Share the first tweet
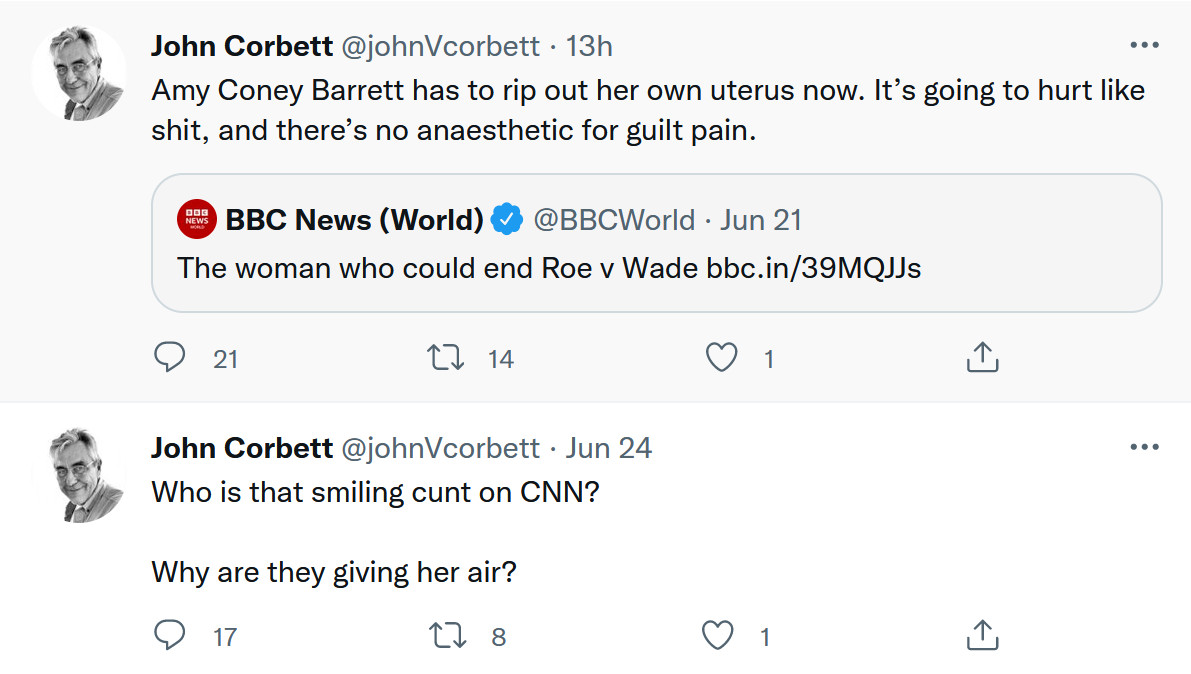1191x674 pixels. [x=982, y=357]
